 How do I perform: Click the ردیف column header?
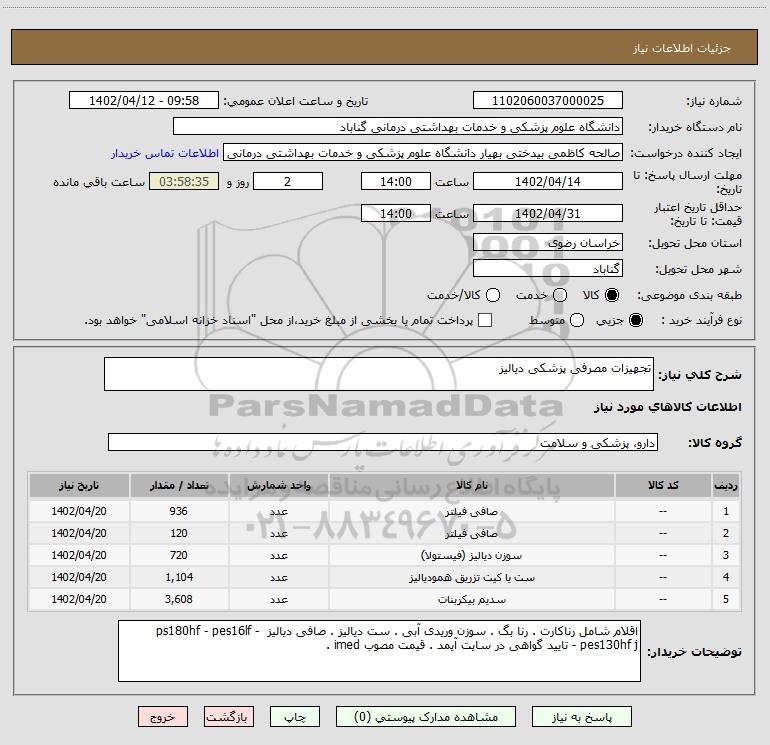pyautogui.click(x=726, y=486)
